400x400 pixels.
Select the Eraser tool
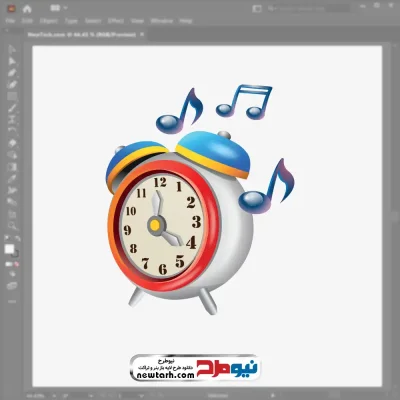click(x=12, y=143)
